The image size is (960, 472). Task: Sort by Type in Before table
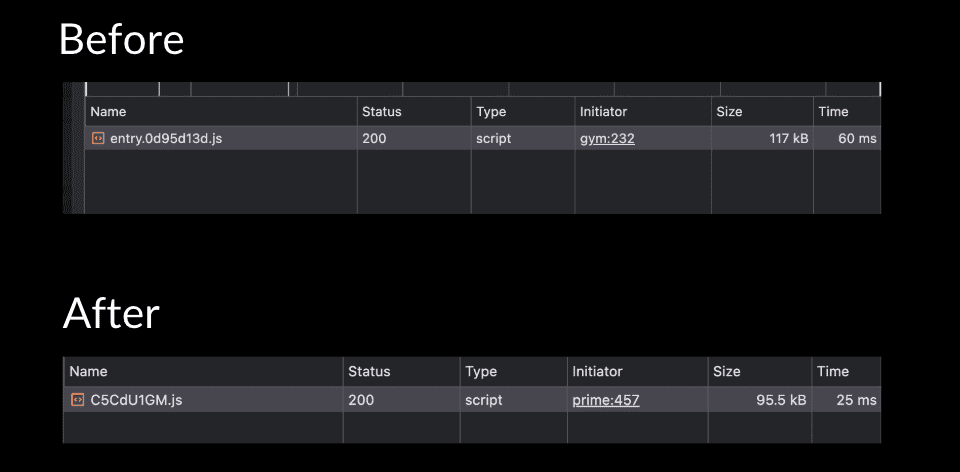pyautogui.click(x=523, y=111)
